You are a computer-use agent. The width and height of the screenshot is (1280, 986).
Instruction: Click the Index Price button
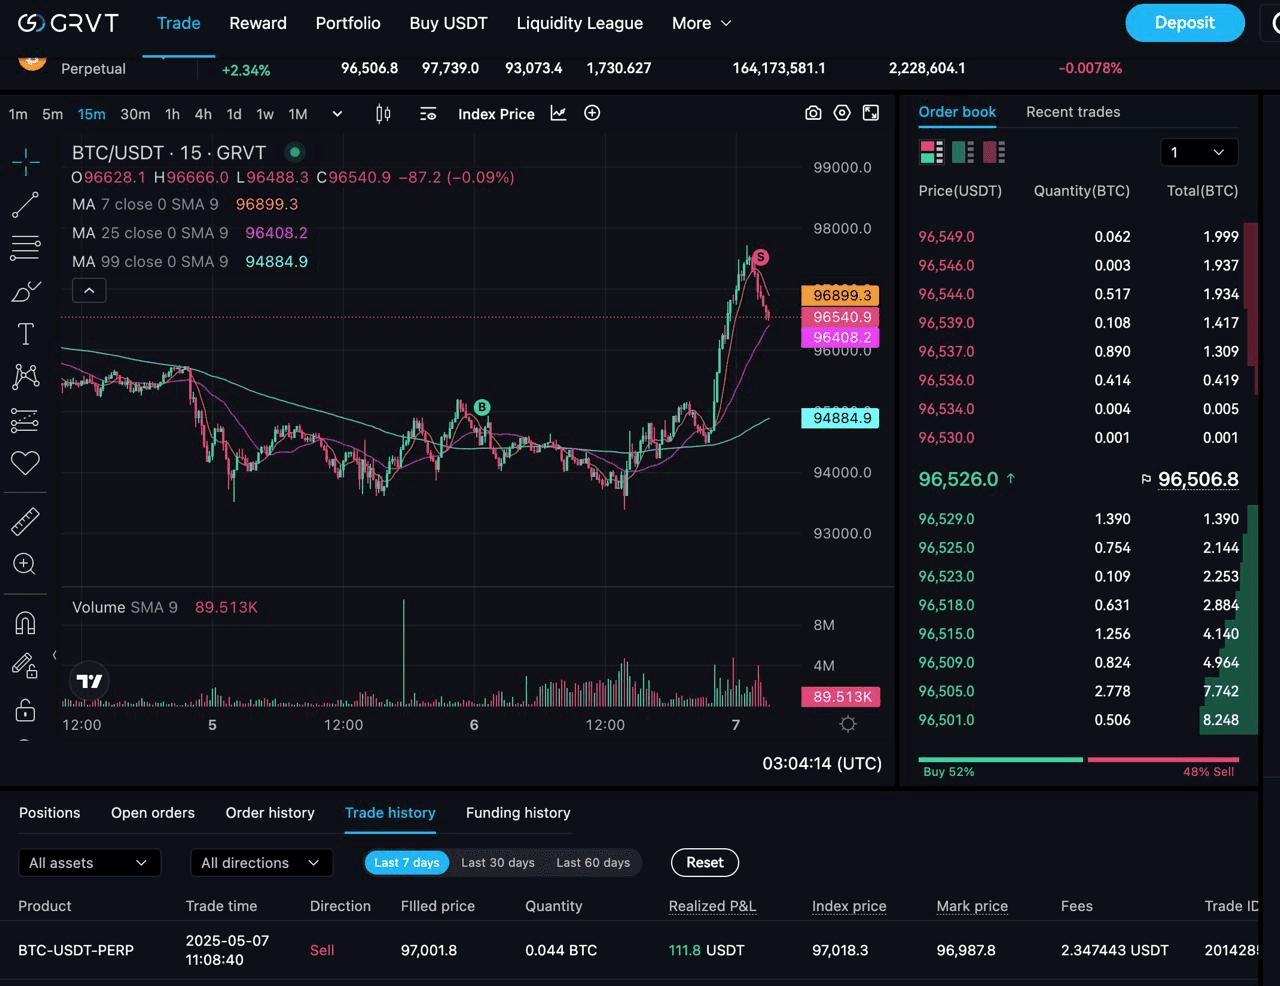496,114
